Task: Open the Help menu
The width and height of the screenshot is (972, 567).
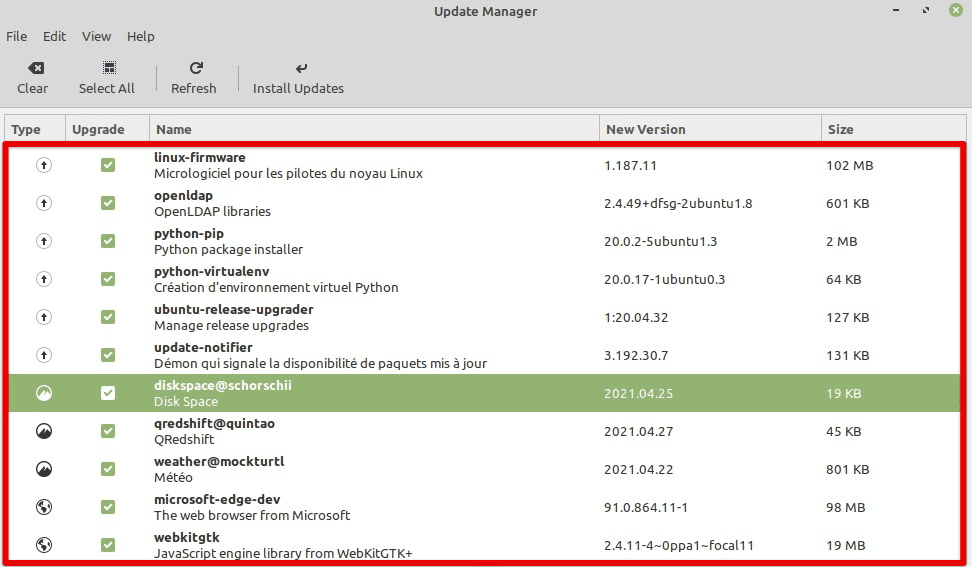Action: pyautogui.click(x=141, y=37)
